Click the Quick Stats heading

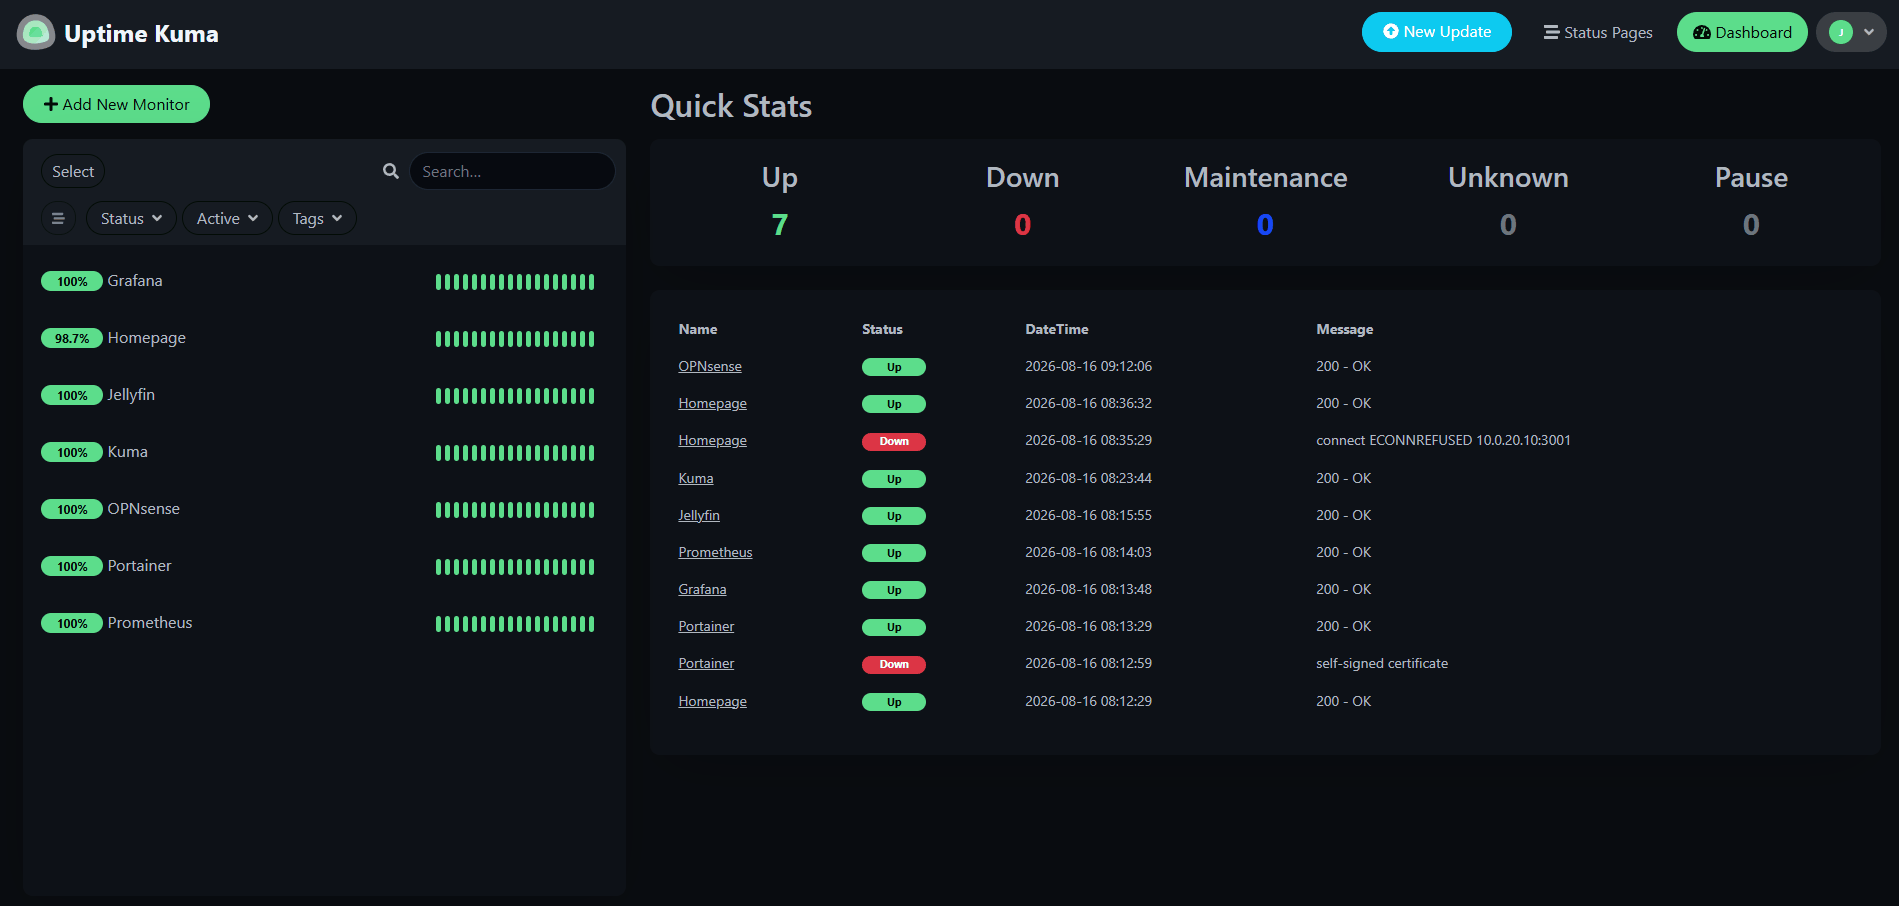(x=731, y=106)
